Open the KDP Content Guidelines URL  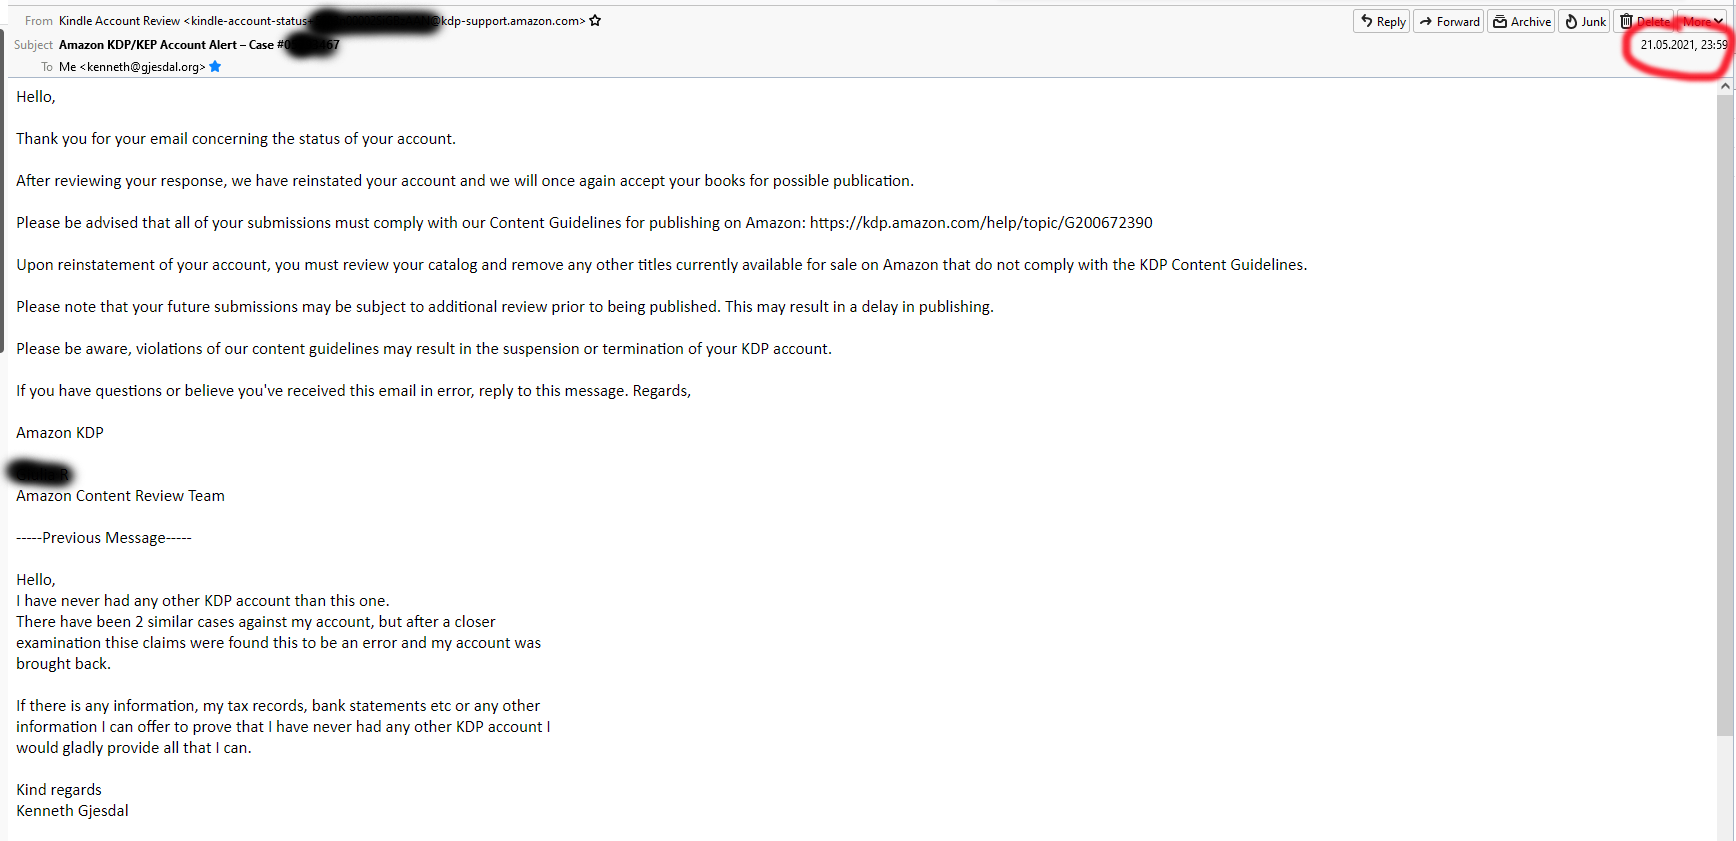point(980,223)
